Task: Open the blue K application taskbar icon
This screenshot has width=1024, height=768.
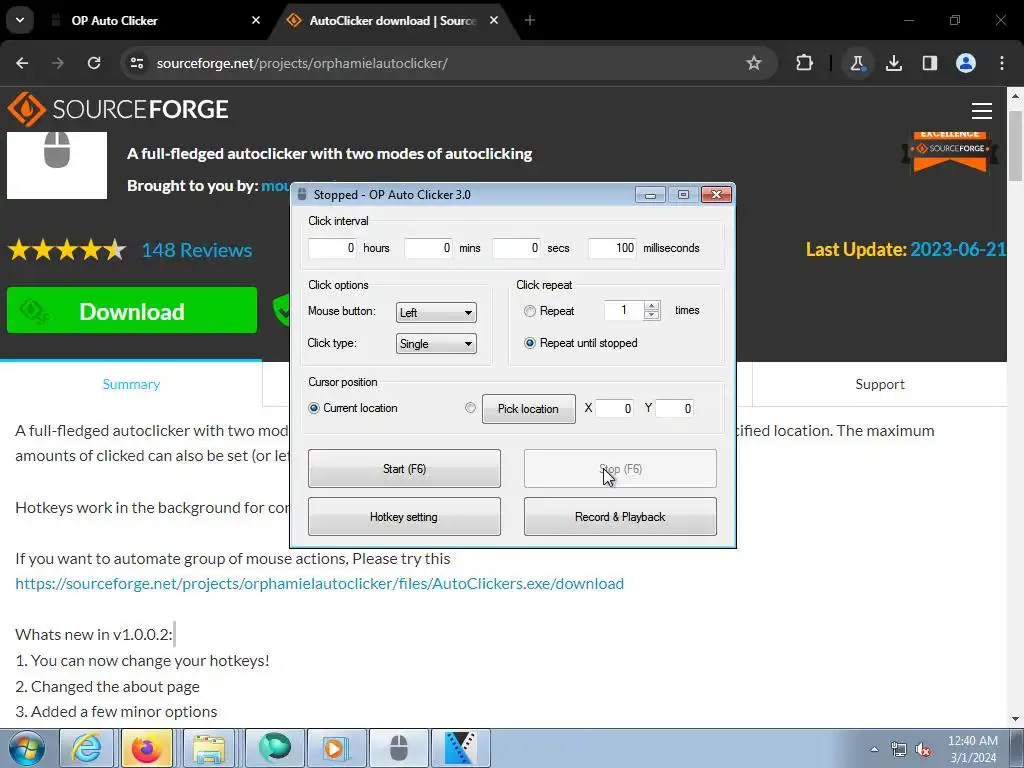Action: [460, 748]
